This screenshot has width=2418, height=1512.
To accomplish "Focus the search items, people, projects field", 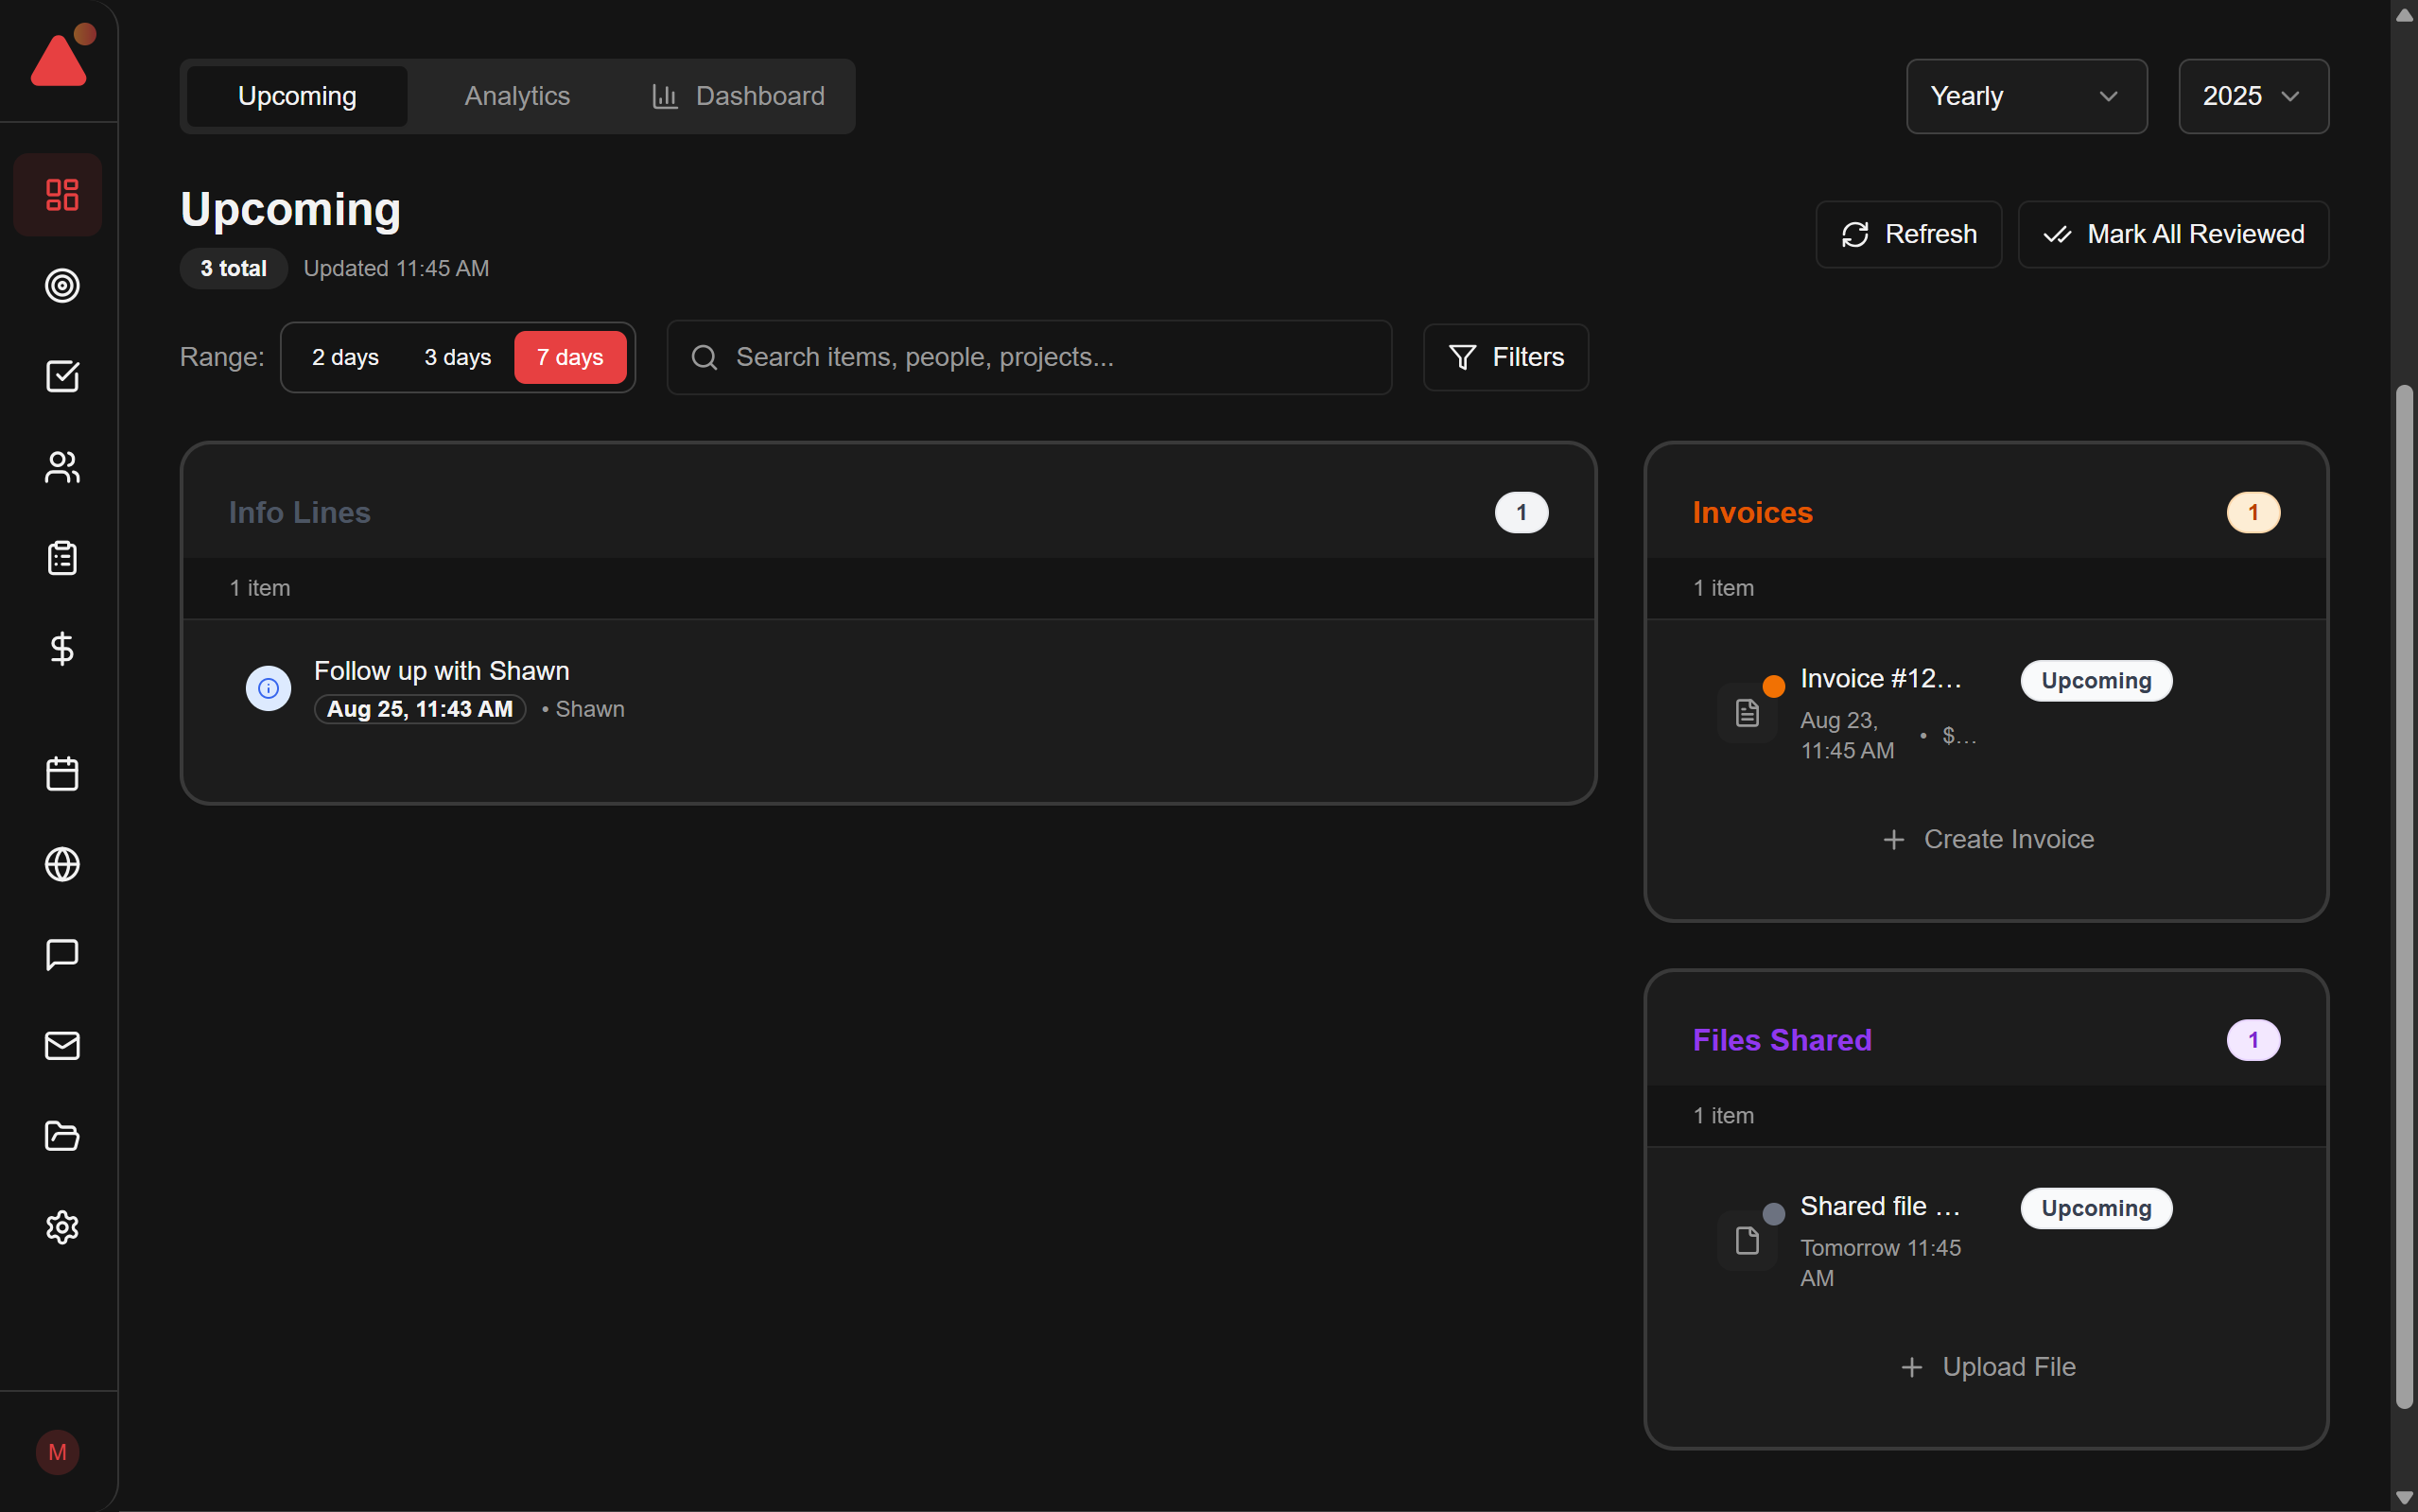I will [1029, 357].
